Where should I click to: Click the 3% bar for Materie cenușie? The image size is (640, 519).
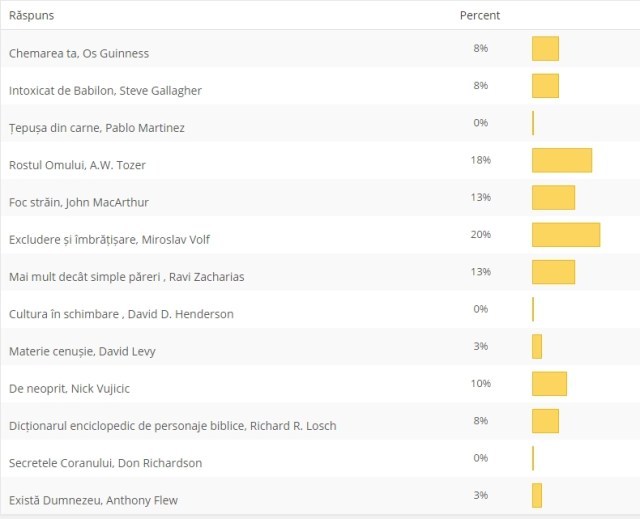[537, 346]
